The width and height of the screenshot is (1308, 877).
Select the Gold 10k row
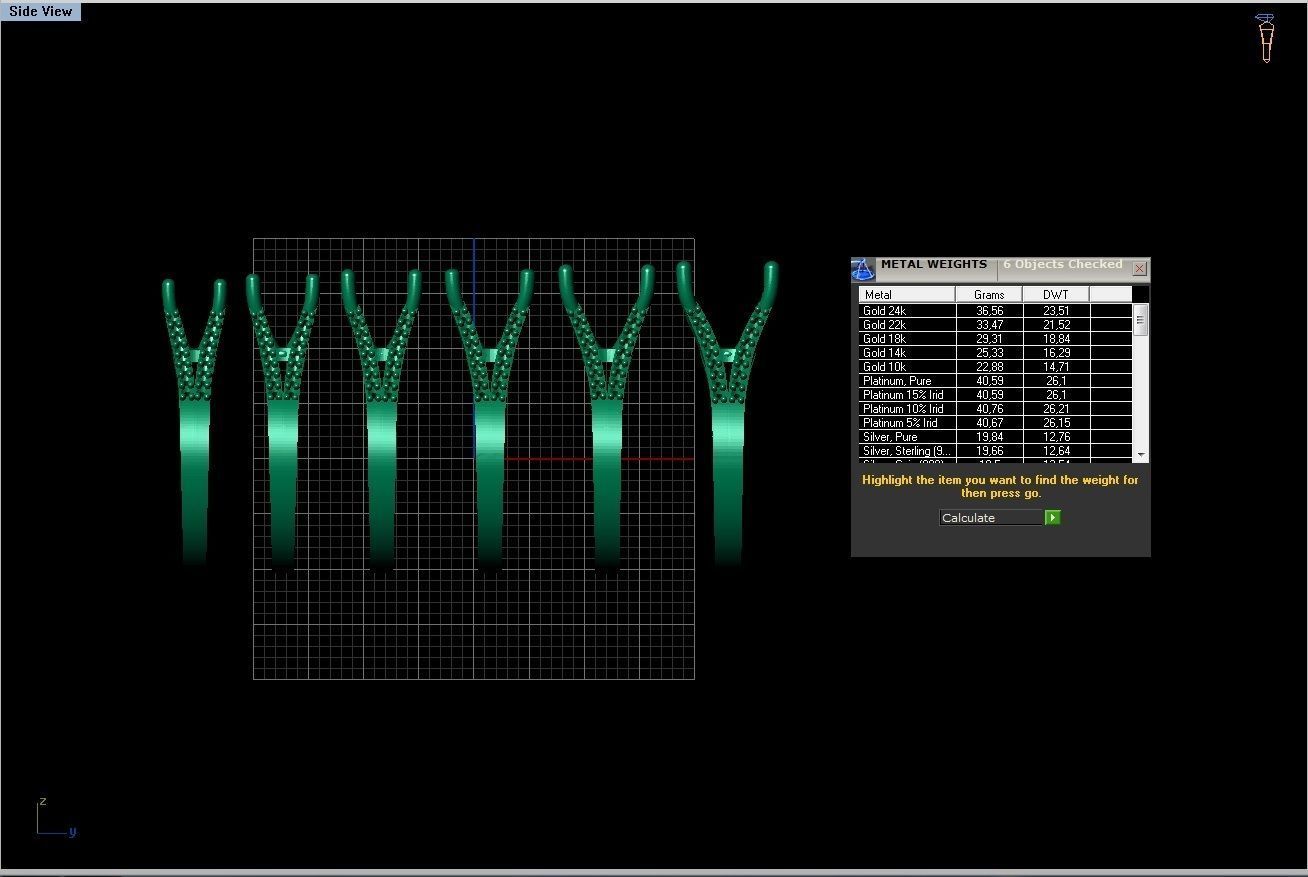[995, 367]
